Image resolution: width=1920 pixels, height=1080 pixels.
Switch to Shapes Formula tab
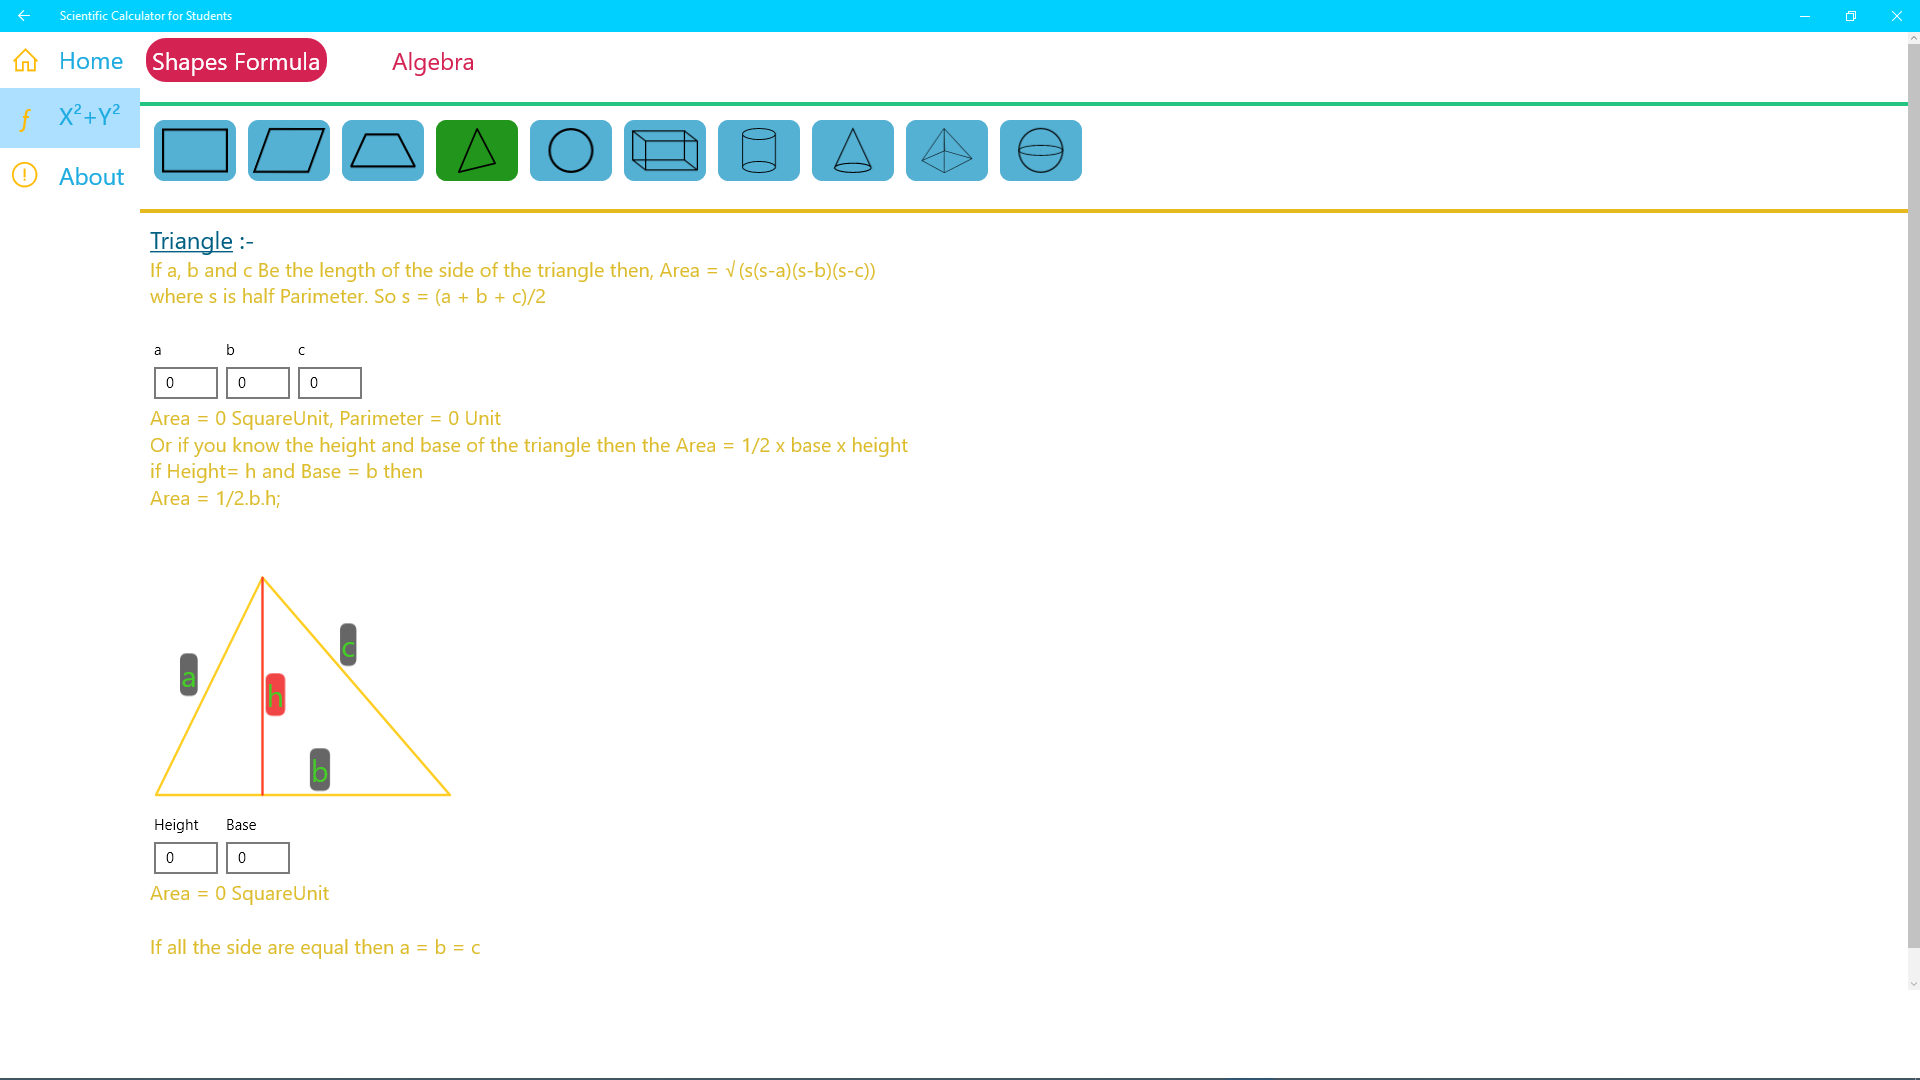coord(236,61)
